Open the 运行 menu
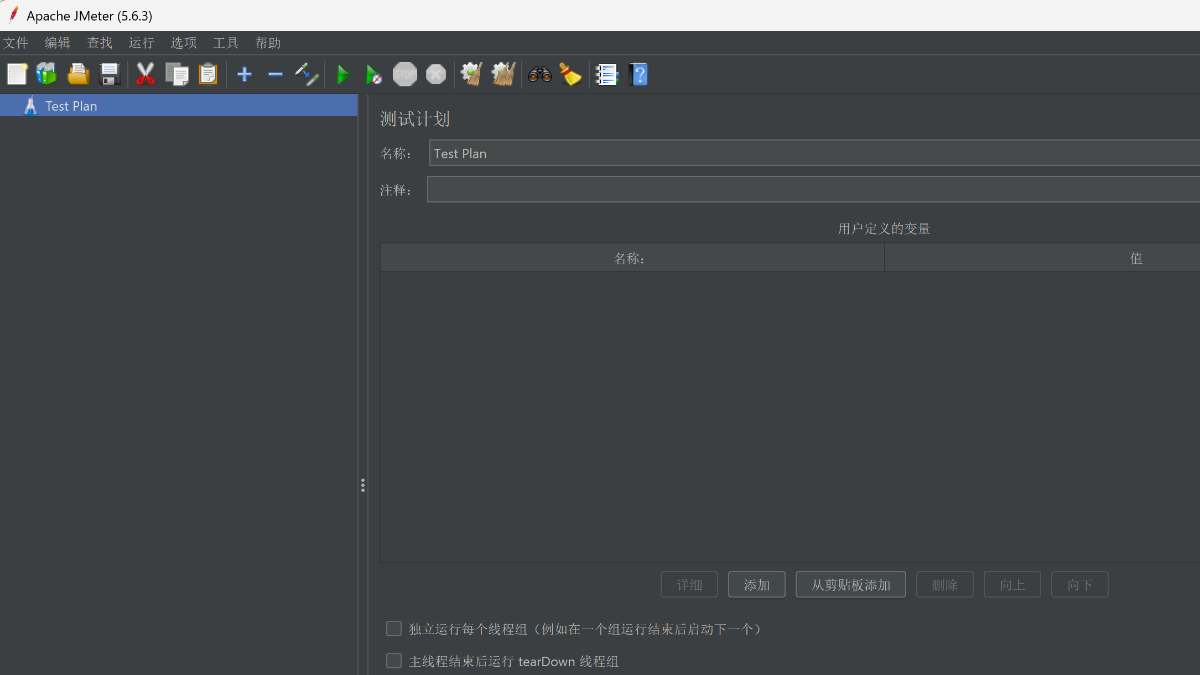This screenshot has width=1200, height=675. pos(142,43)
